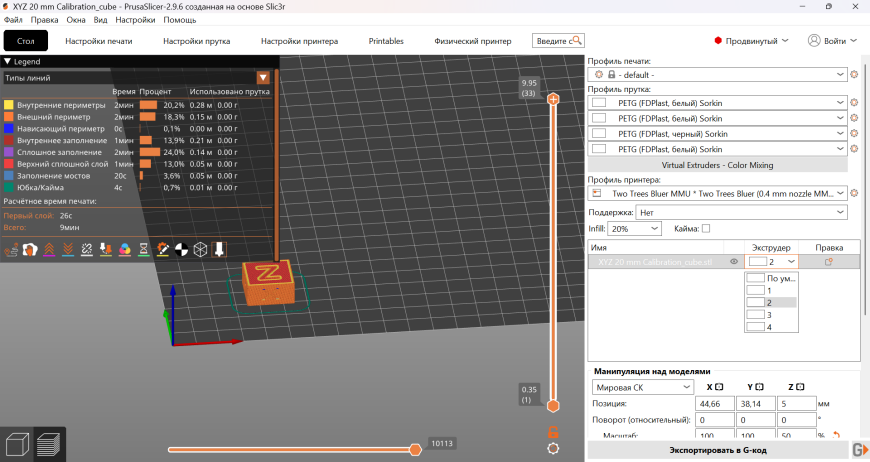Screen dimensions: 870x462
Task: Switch to Настройки принтера tab
Action: (300, 41)
